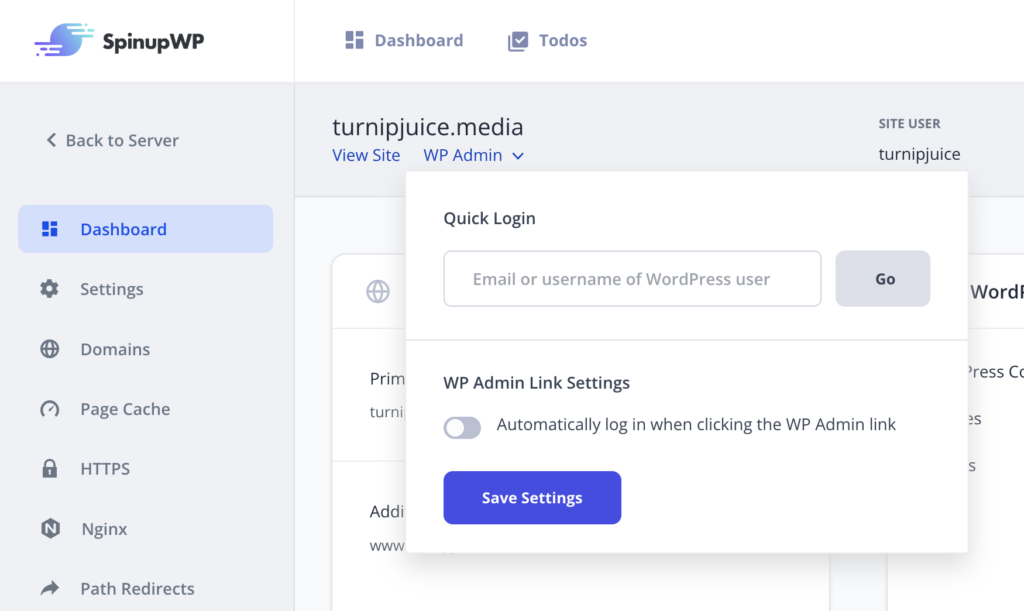The height and width of the screenshot is (611, 1024).
Task: Click the globe icon in the domains card
Action: (x=378, y=291)
